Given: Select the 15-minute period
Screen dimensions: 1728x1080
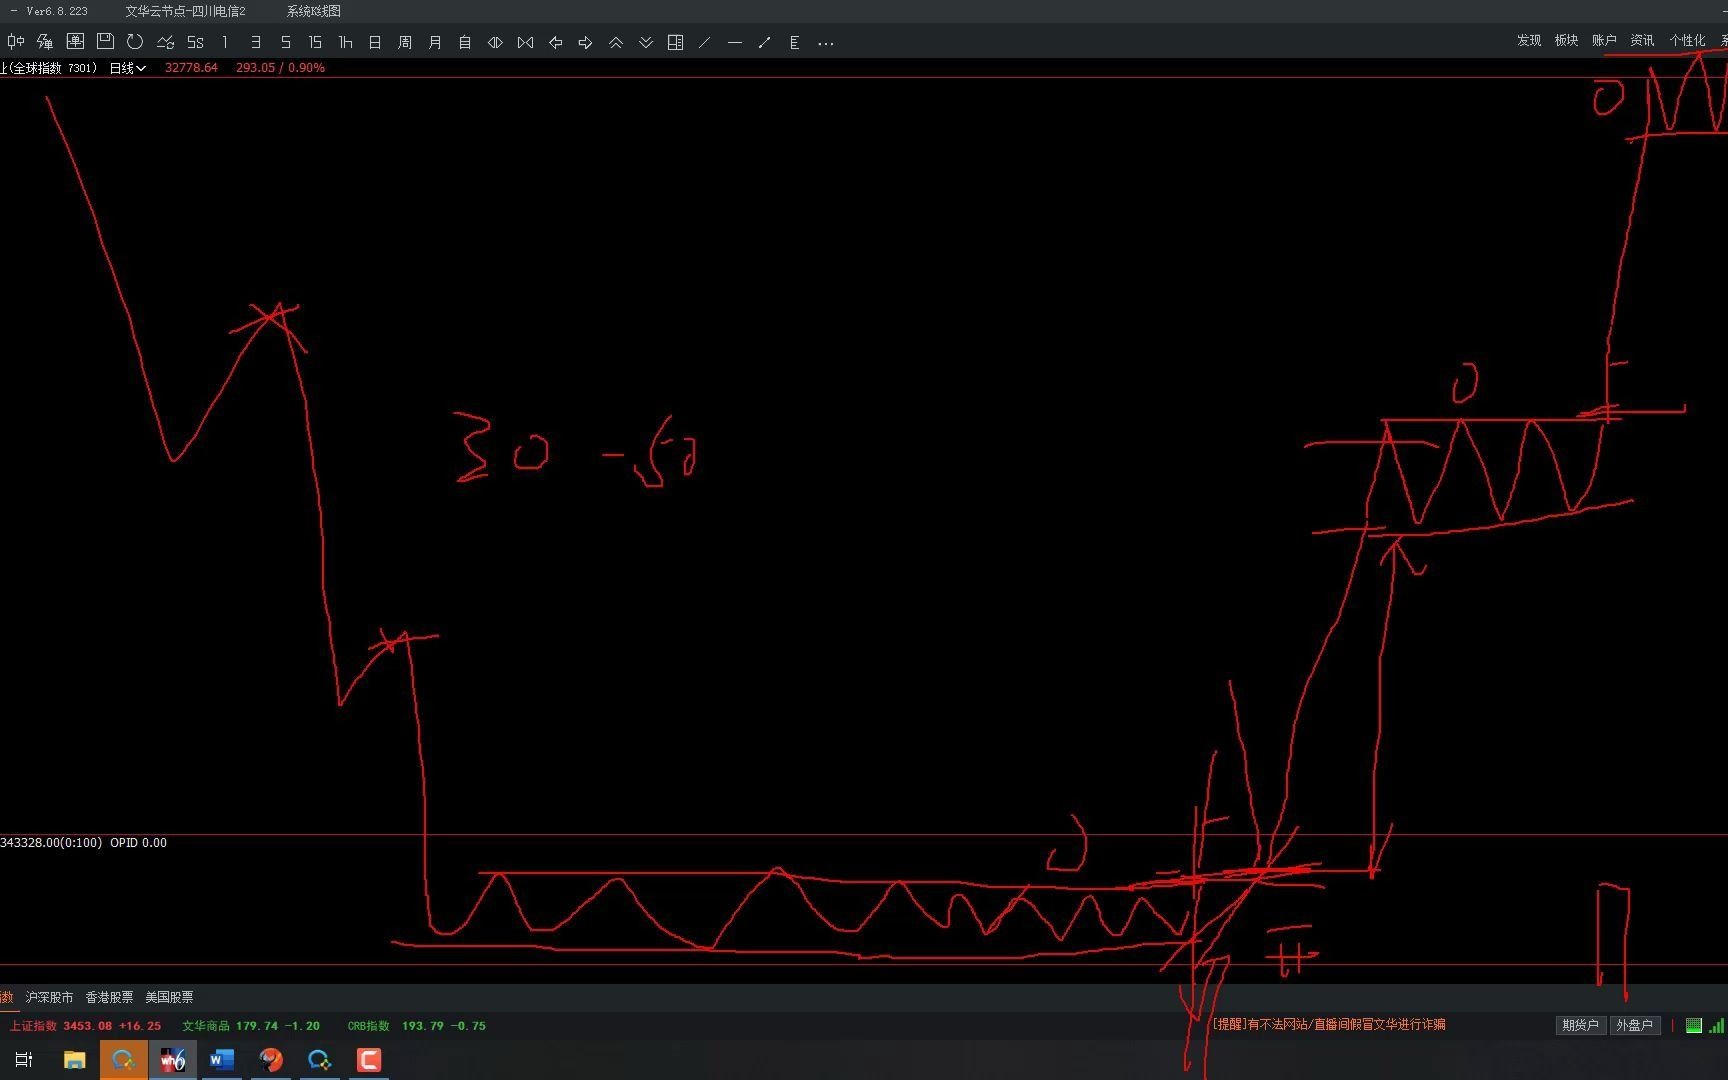Looking at the screenshot, I should [315, 42].
